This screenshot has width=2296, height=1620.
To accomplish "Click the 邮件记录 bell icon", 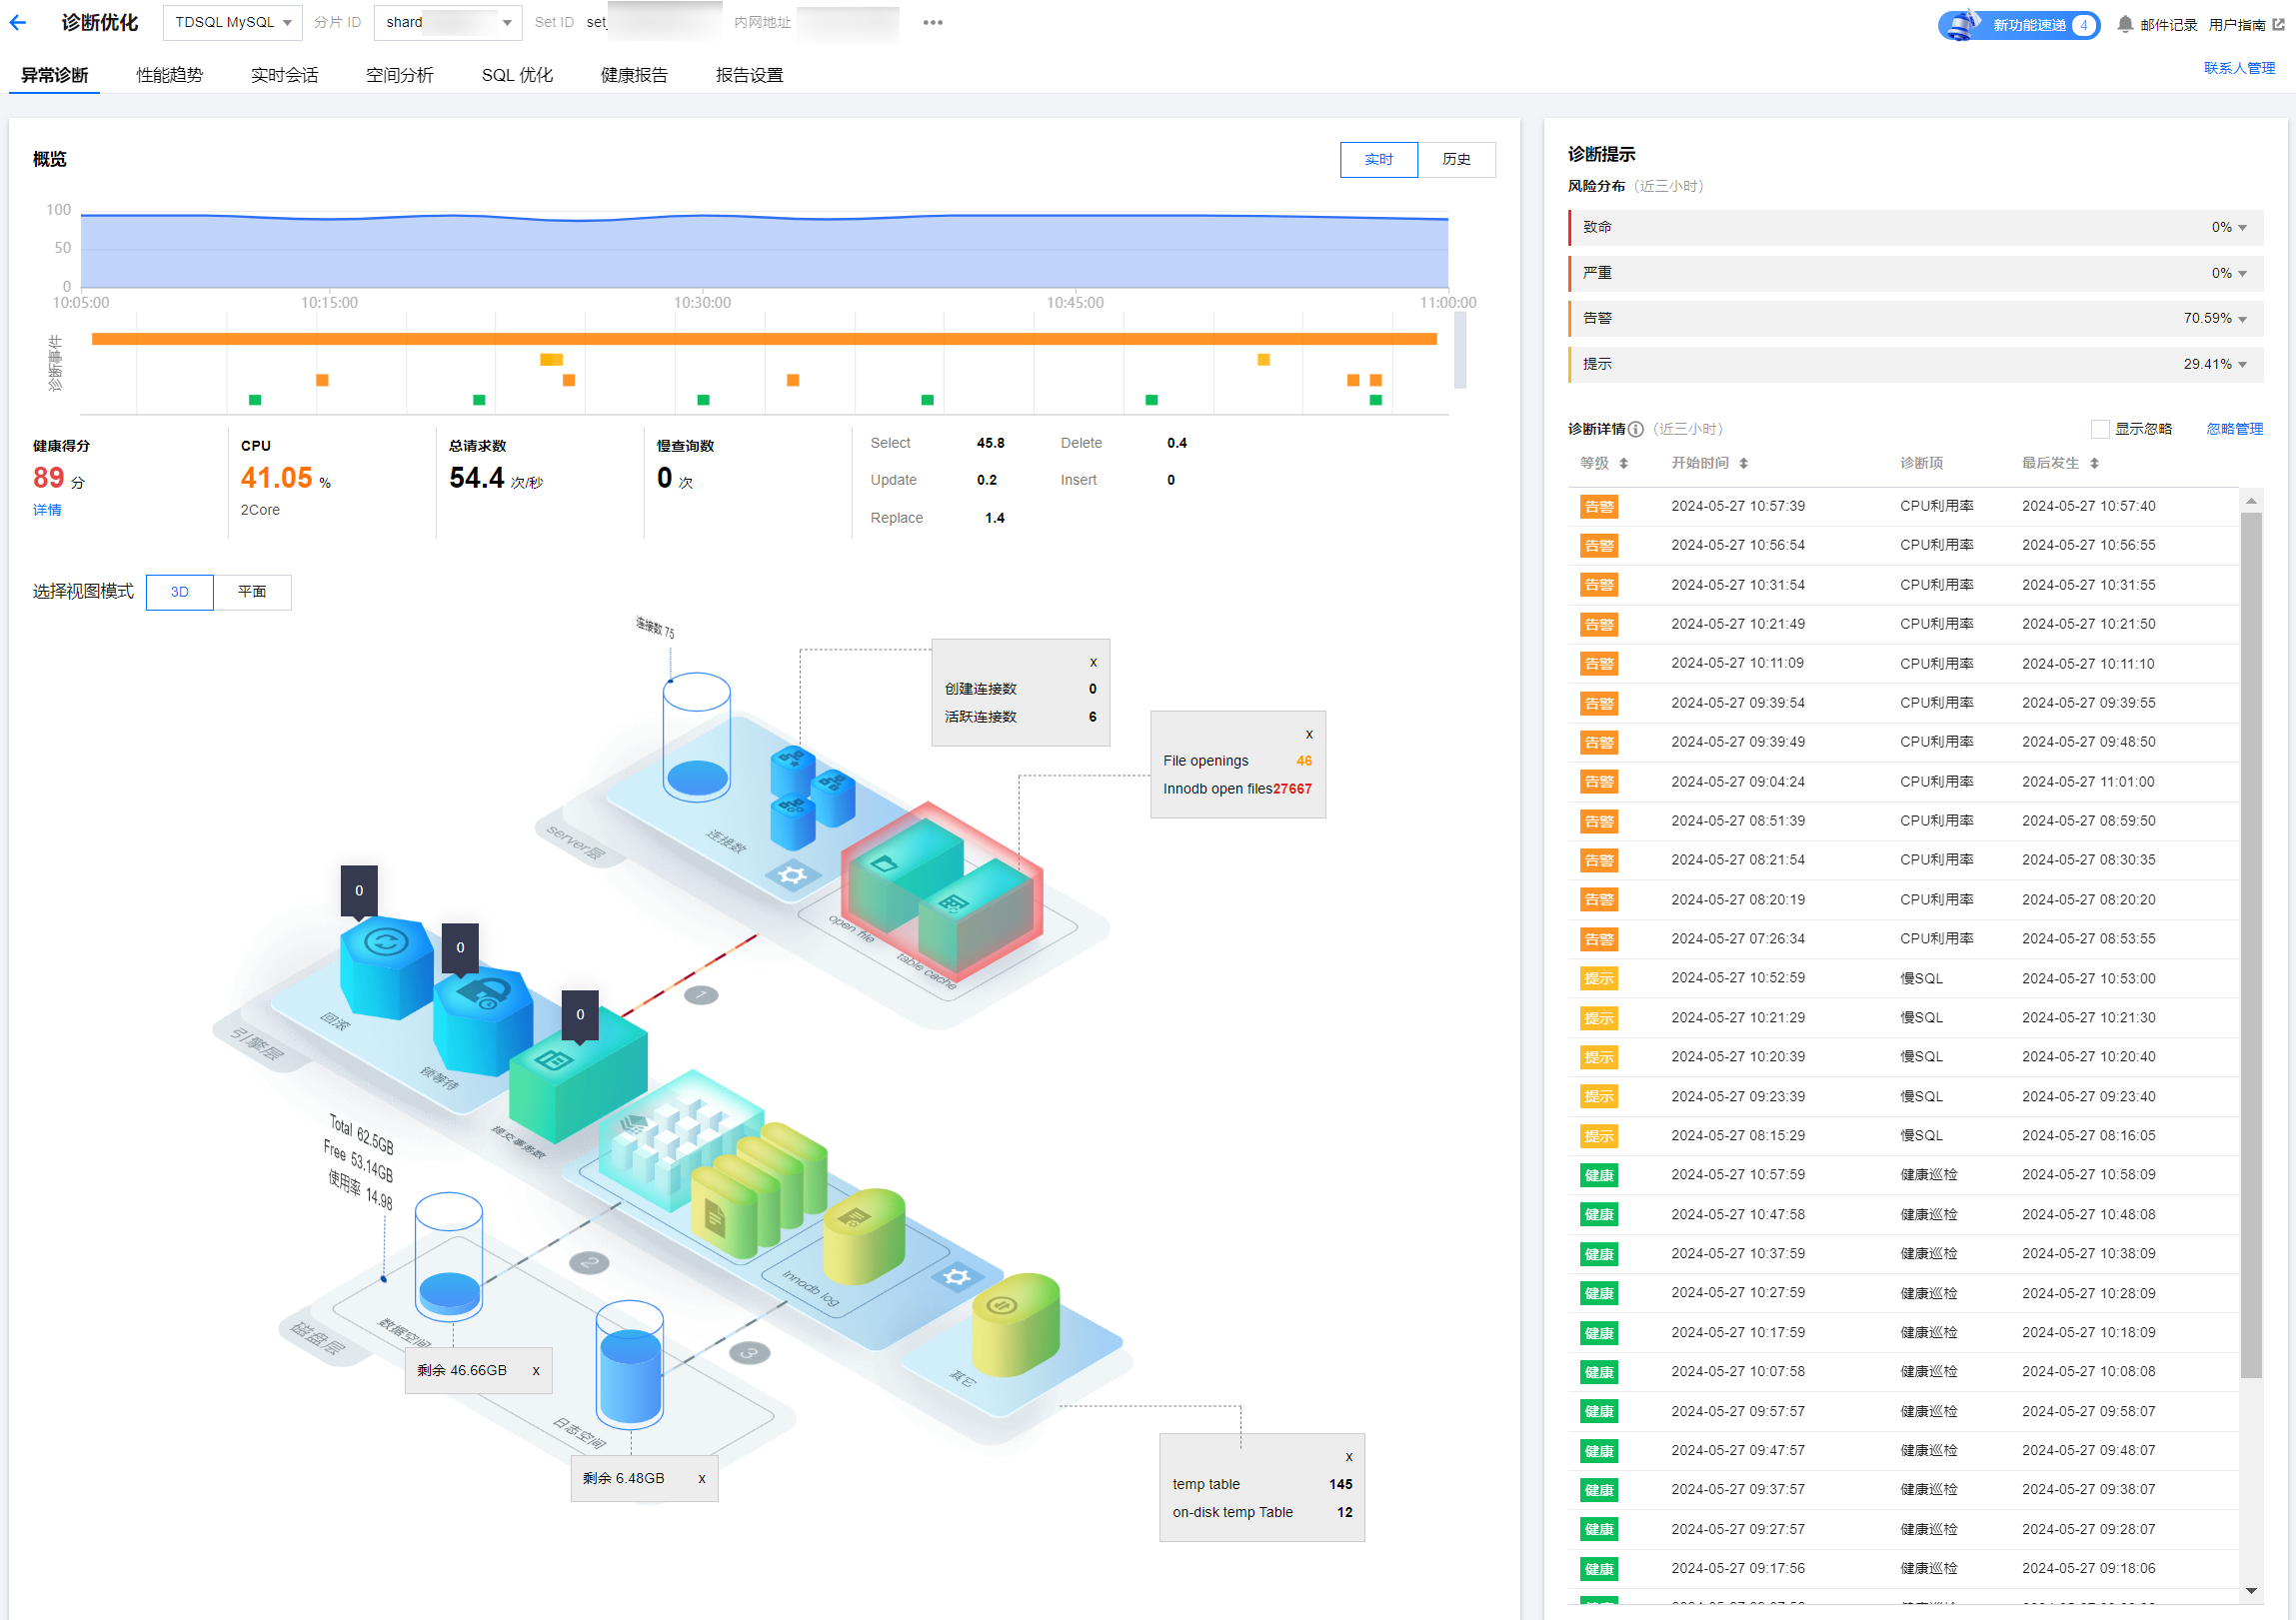I will pos(2125,24).
